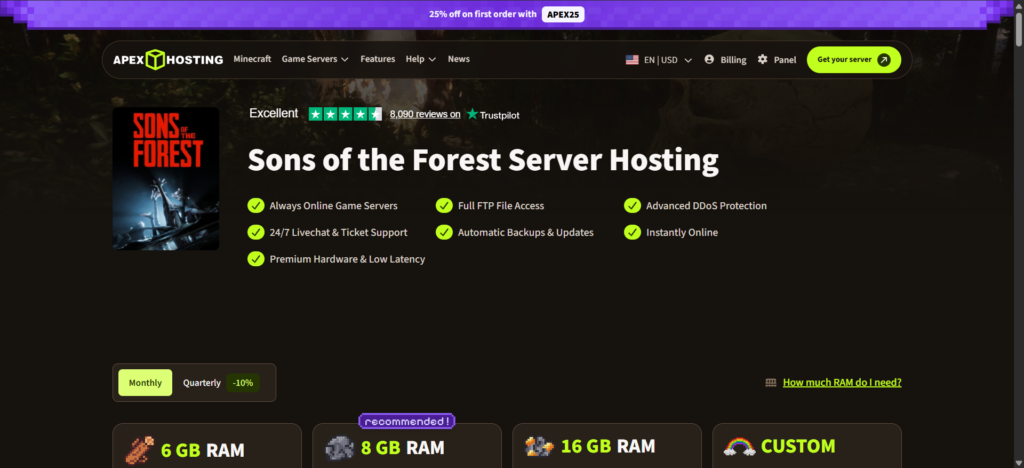Image resolution: width=1024 pixels, height=468 pixels.
Task: Click the checkmark beside Instantly Online
Action: 632,232
